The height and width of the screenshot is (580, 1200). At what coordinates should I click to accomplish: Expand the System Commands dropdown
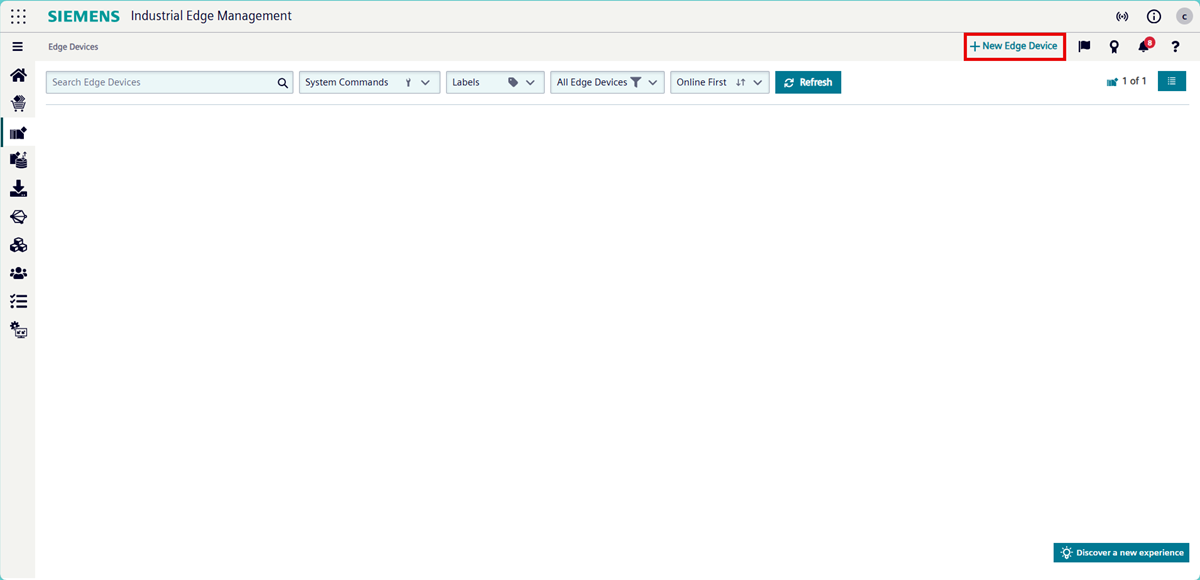(369, 83)
